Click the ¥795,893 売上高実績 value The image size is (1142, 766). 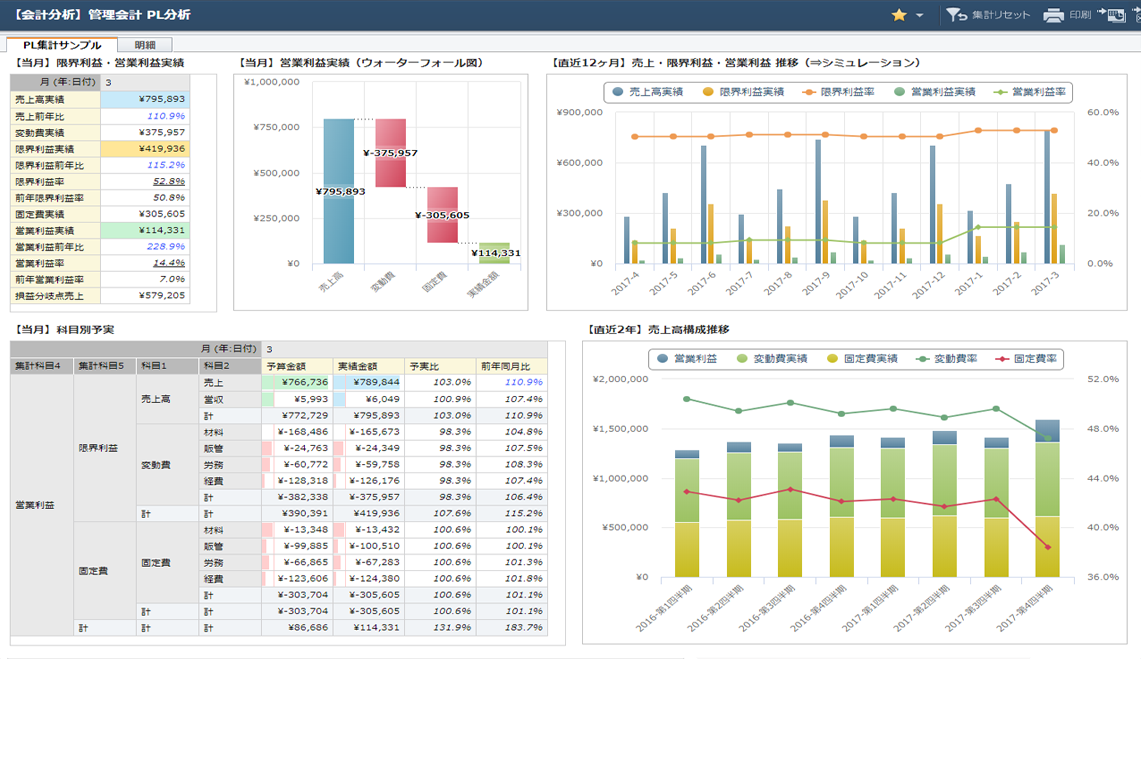(x=145, y=99)
